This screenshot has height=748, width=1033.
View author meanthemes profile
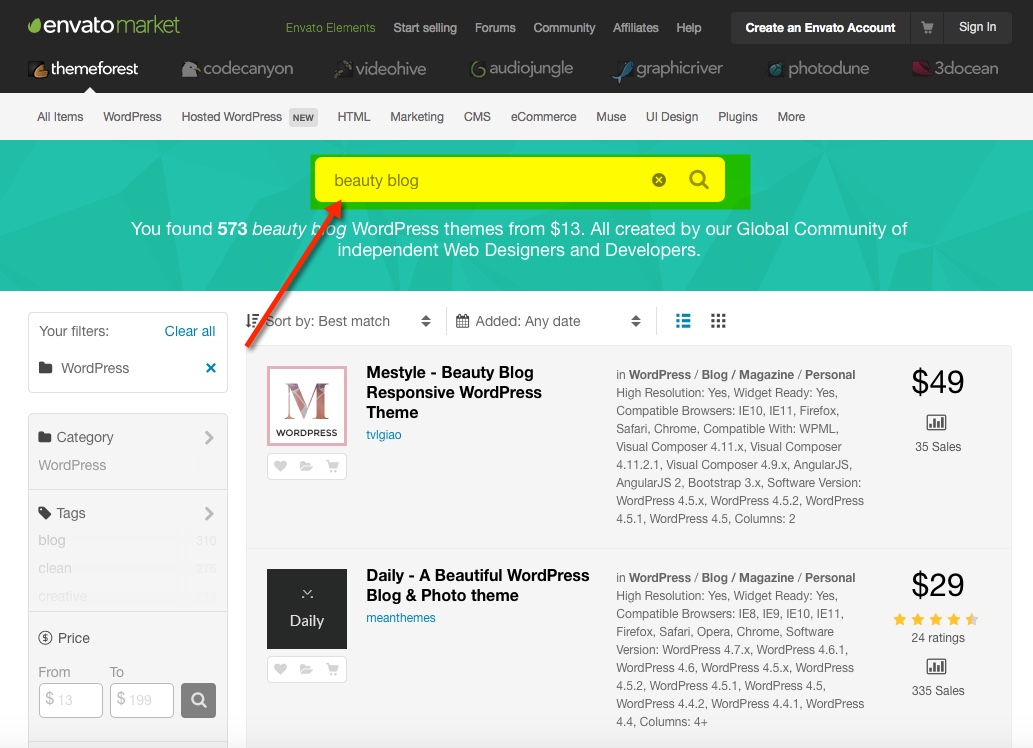tap(401, 618)
